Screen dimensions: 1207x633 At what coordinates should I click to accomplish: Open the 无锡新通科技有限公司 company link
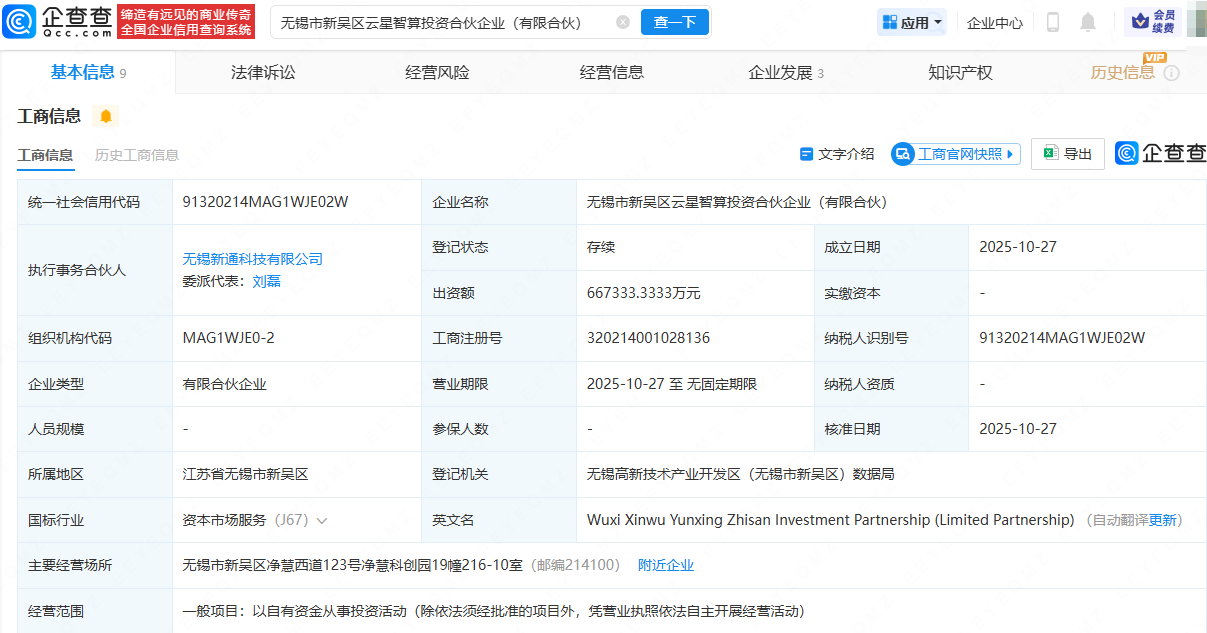[x=252, y=259]
